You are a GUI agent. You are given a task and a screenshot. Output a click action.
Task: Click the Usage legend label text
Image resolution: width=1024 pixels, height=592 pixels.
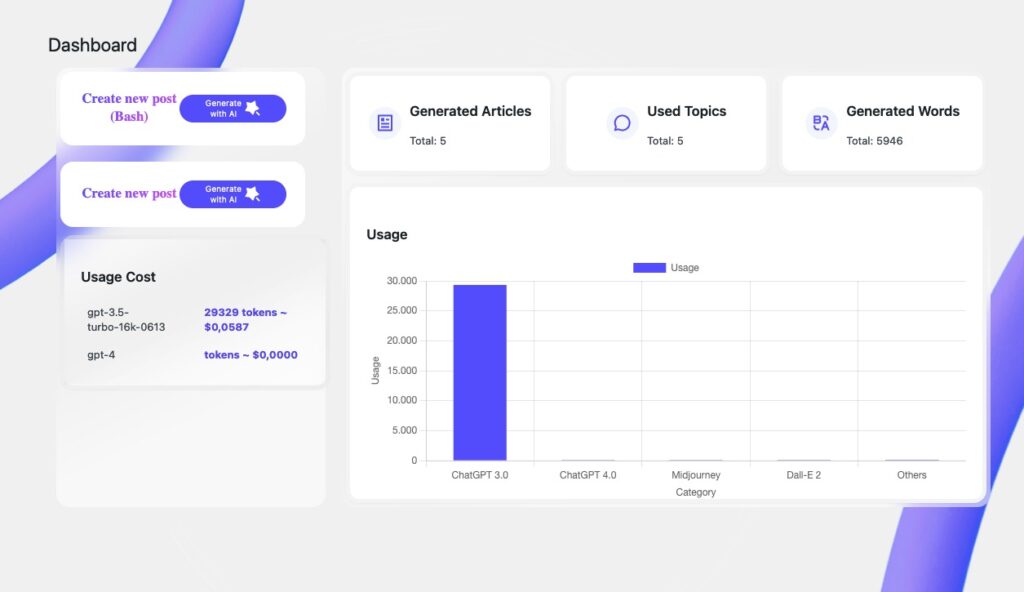click(684, 267)
